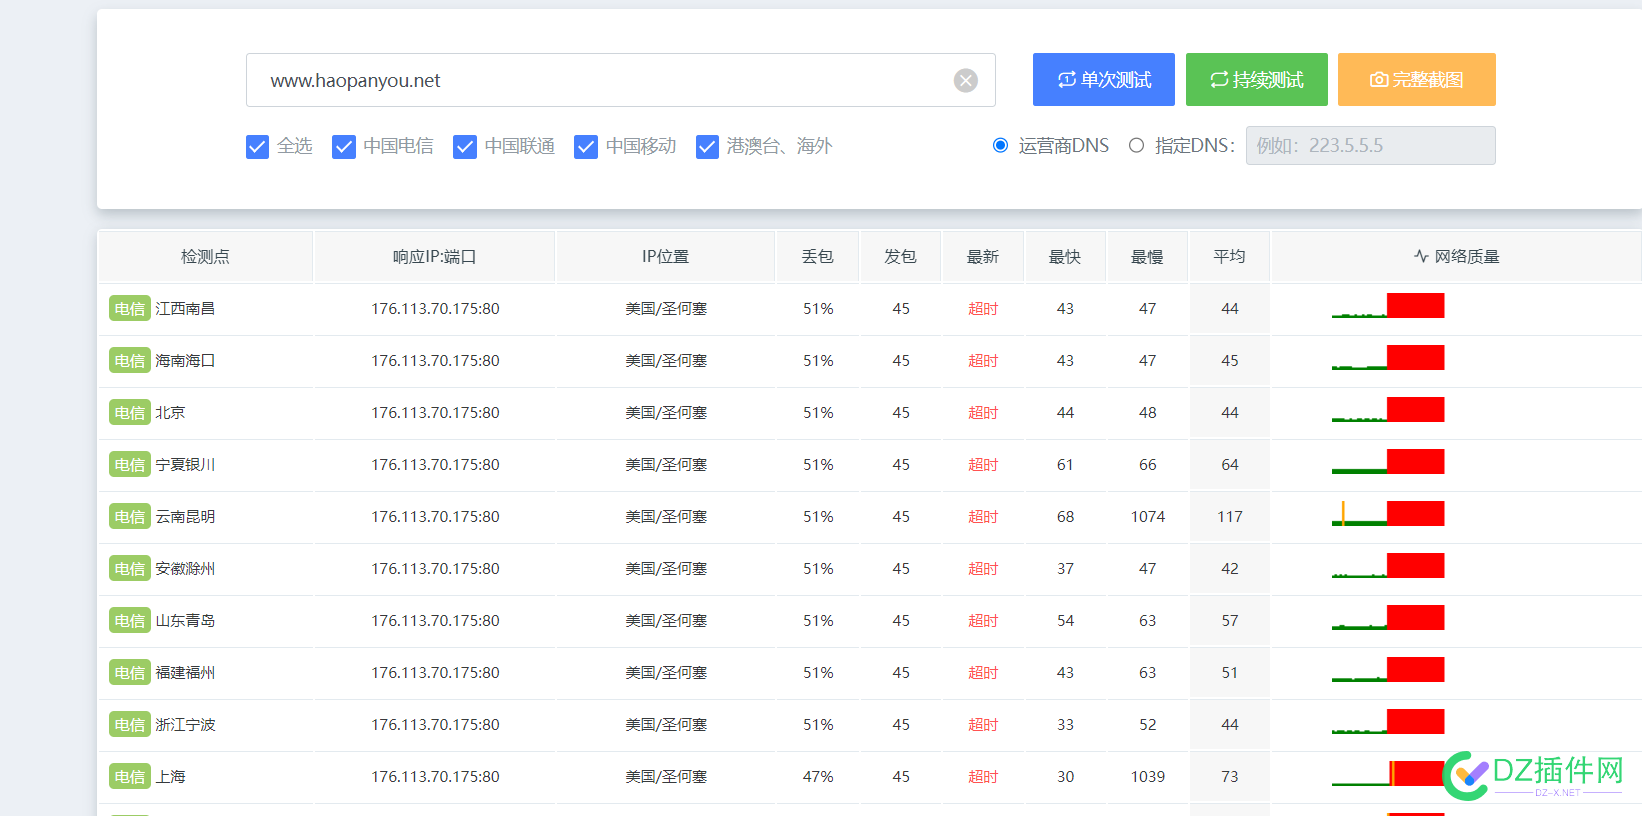The image size is (1642, 816).
Task: Select the 指定DNS radio option
Action: tap(1136, 145)
